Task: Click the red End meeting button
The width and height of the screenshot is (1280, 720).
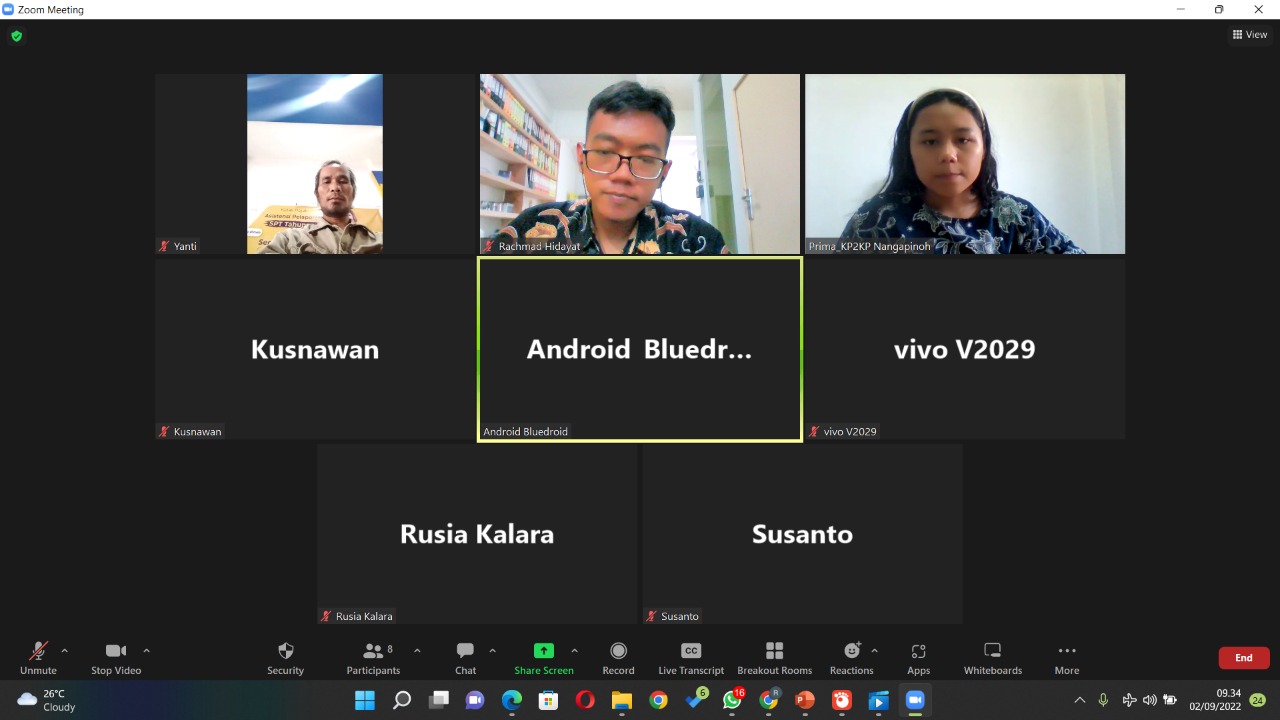Action: [1243, 658]
